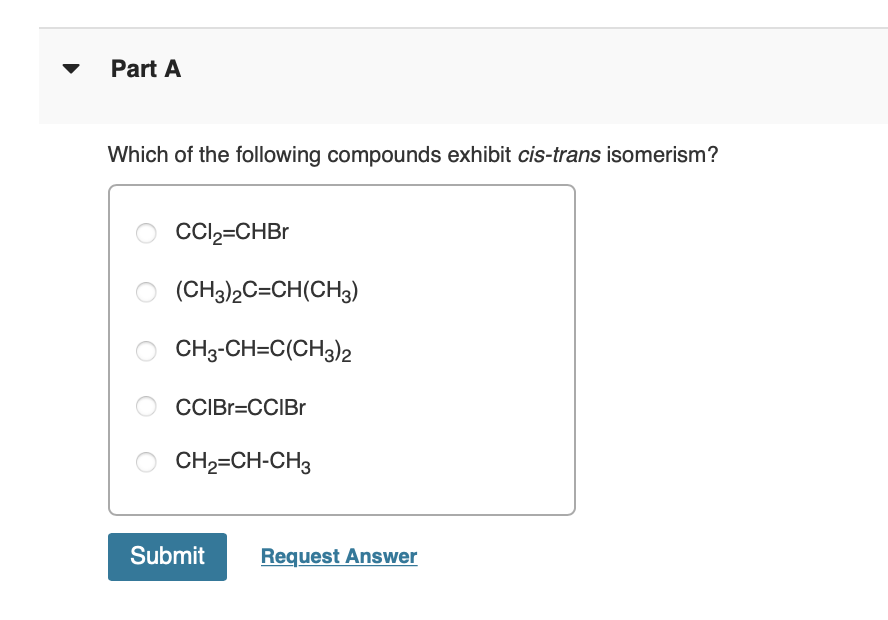Click the Part A heading
This screenshot has height=620, width=888.
[x=146, y=69]
